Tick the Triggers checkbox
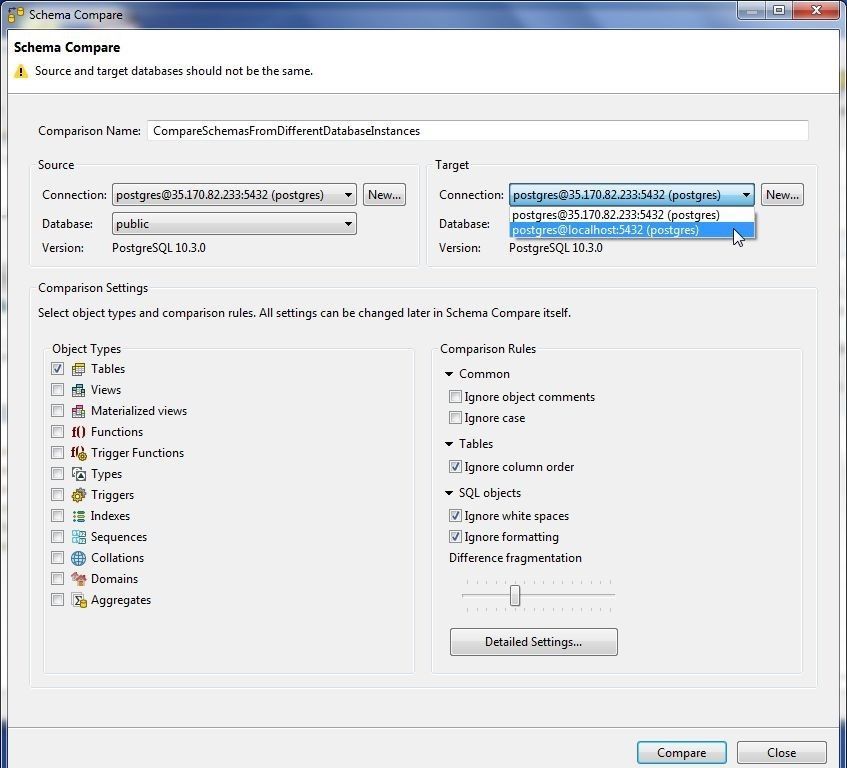 pos(57,495)
